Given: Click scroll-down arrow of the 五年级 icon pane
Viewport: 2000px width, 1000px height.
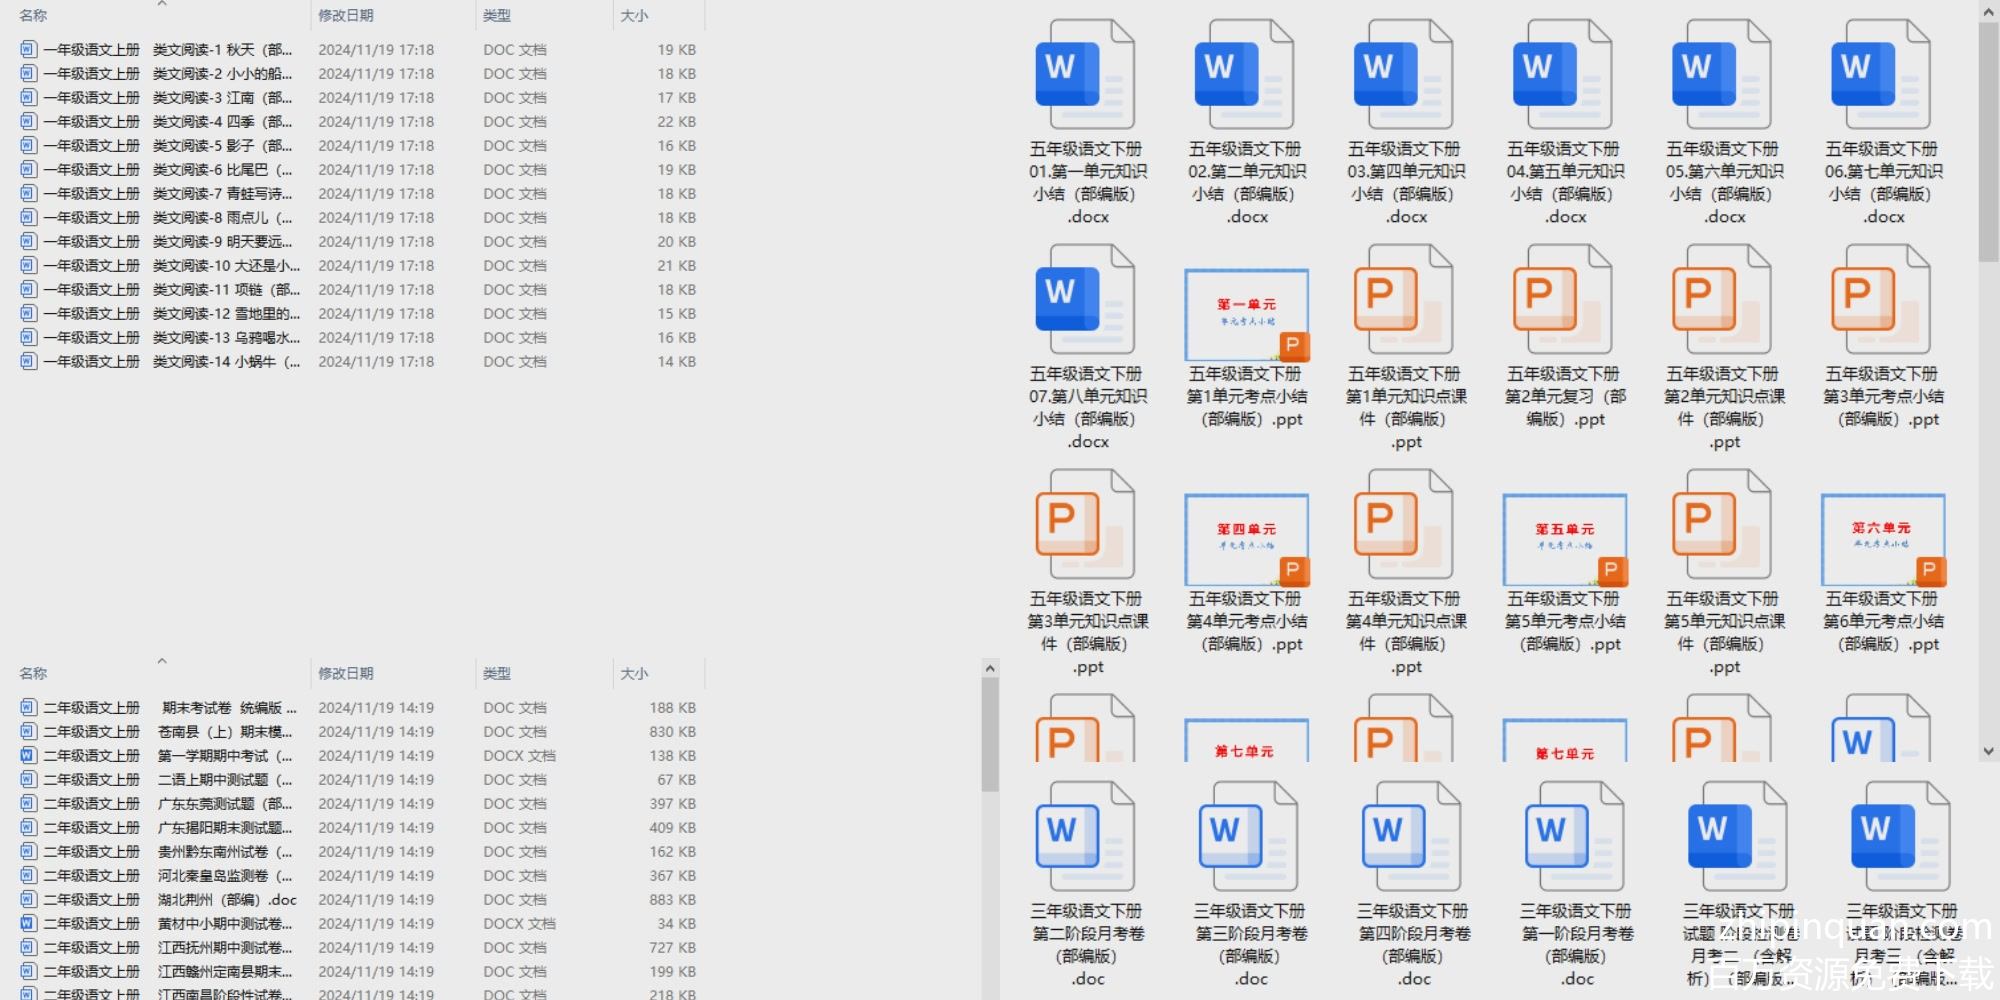Looking at the screenshot, I should [1988, 751].
